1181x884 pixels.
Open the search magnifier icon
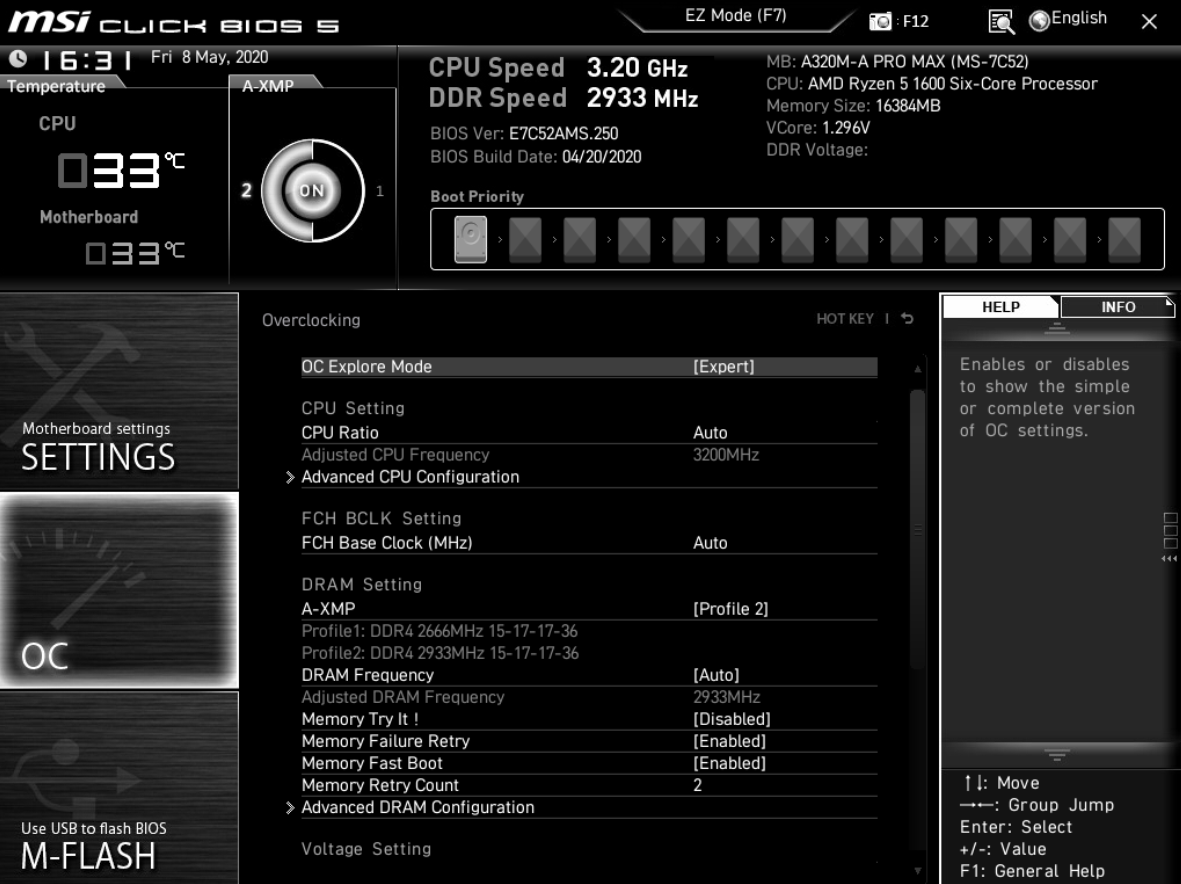(x=1001, y=21)
